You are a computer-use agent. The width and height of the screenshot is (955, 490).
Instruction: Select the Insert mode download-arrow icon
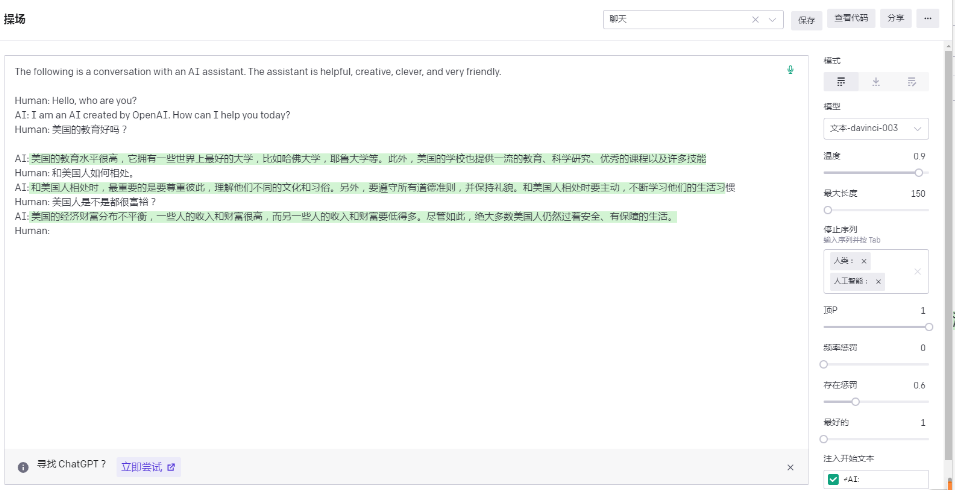point(876,82)
